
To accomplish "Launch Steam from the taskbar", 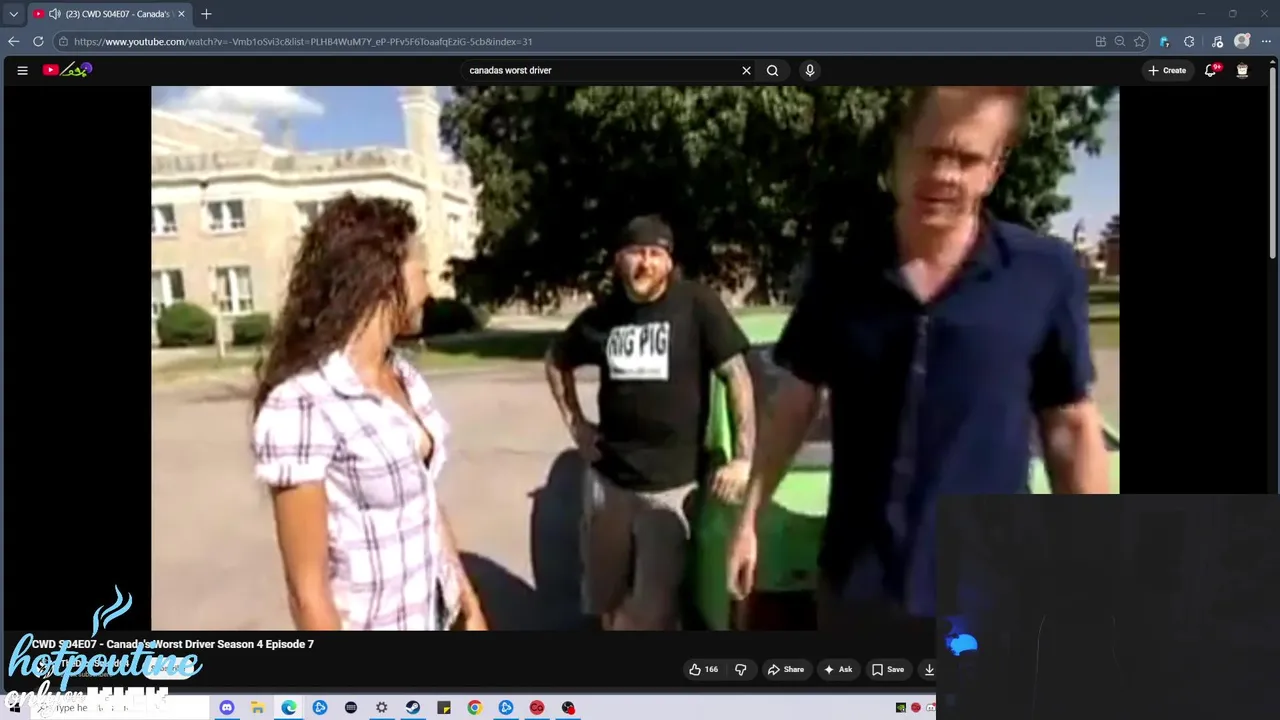I will [413, 707].
